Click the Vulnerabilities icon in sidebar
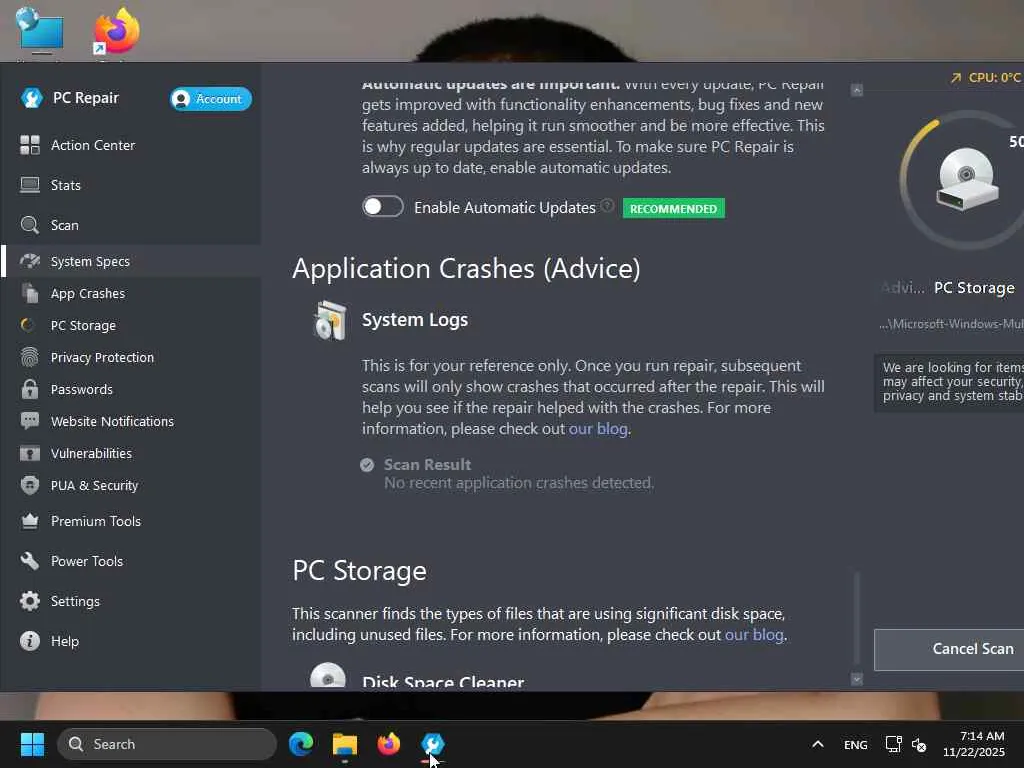The width and height of the screenshot is (1024, 768). [29, 453]
